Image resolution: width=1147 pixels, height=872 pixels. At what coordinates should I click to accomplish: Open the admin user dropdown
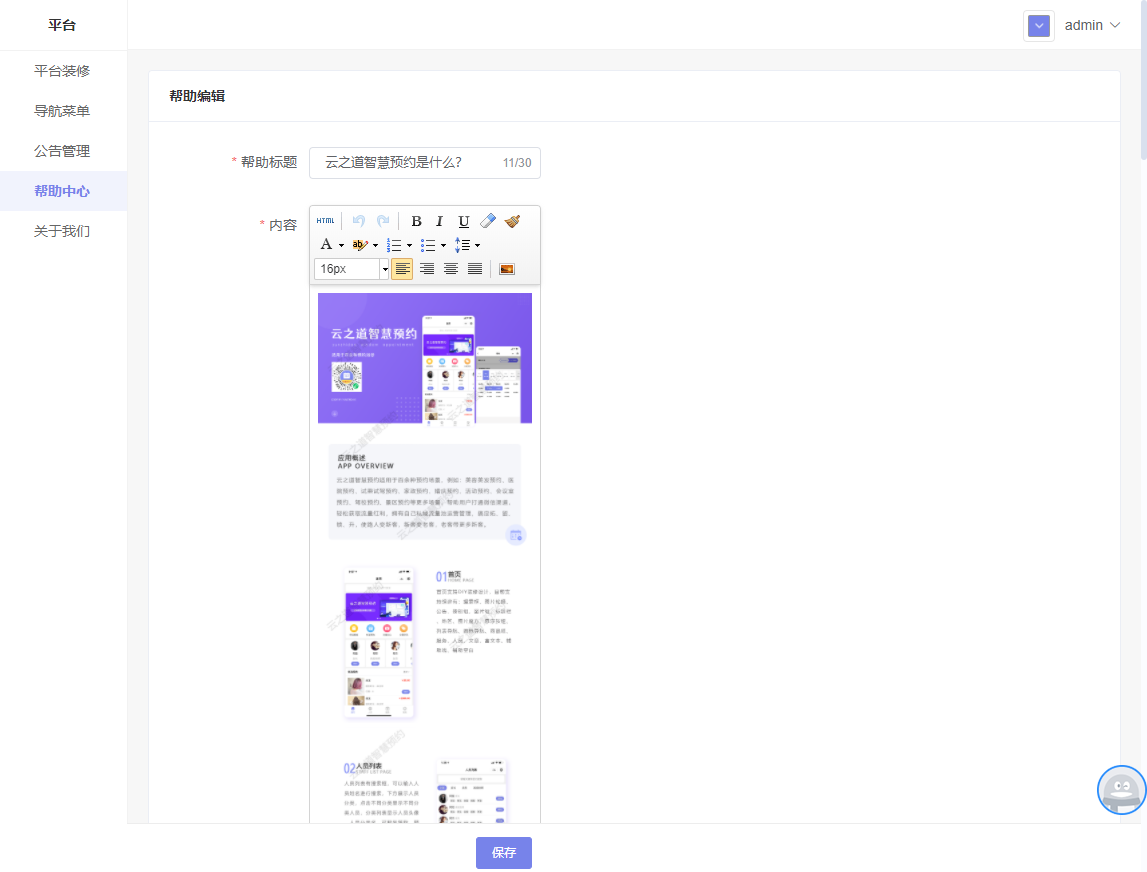tap(1092, 26)
